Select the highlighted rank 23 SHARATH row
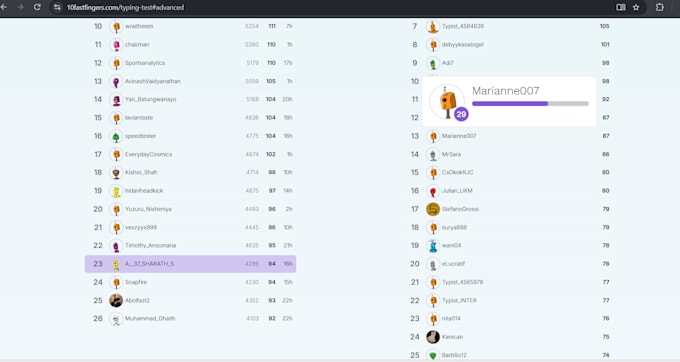The height and width of the screenshot is (362, 680). coord(190,264)
